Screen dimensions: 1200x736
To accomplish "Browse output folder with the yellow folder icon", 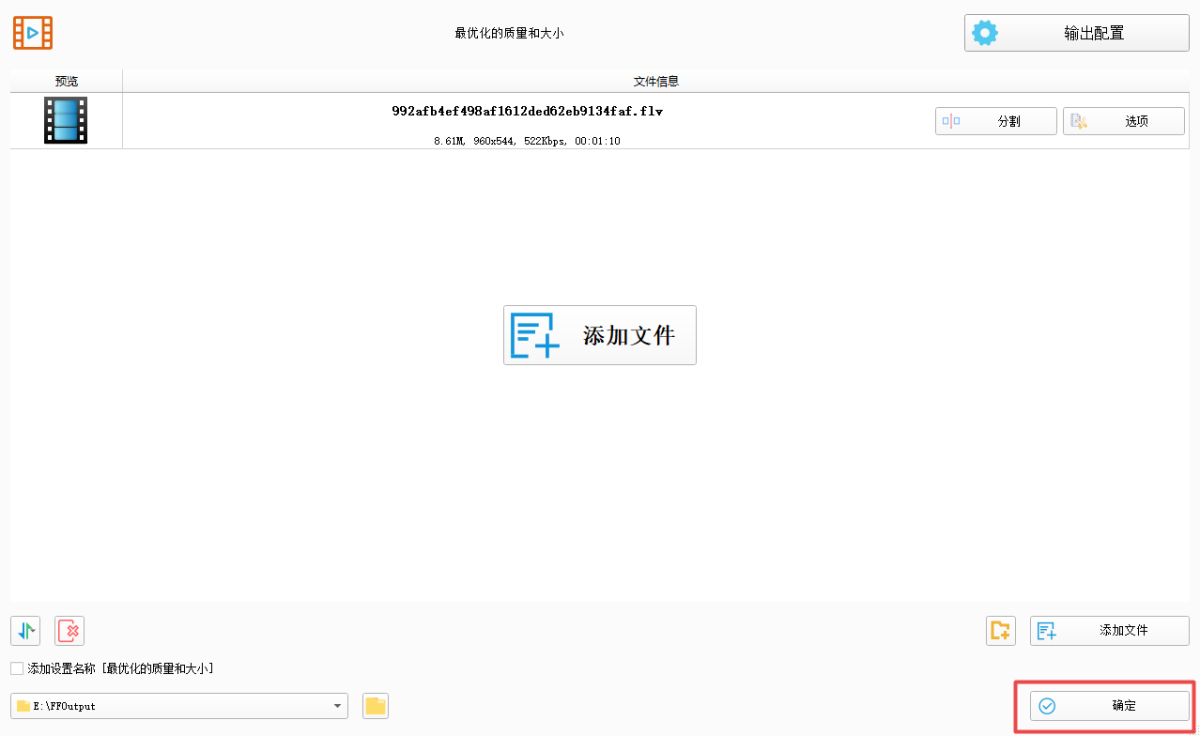I will pyautogui.click(x=375, y=706).
